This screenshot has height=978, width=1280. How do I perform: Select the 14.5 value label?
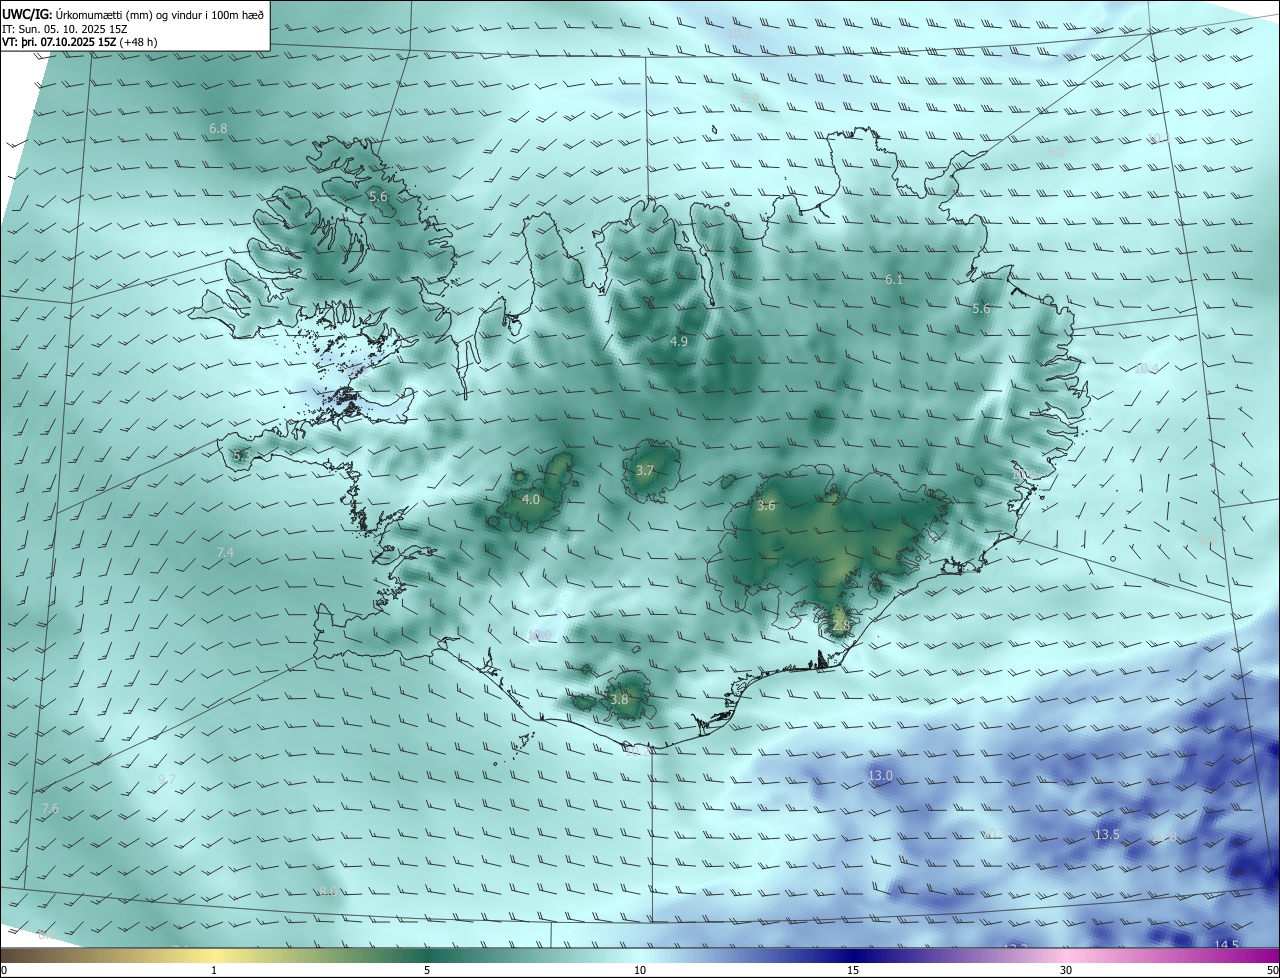[1226, 945]
